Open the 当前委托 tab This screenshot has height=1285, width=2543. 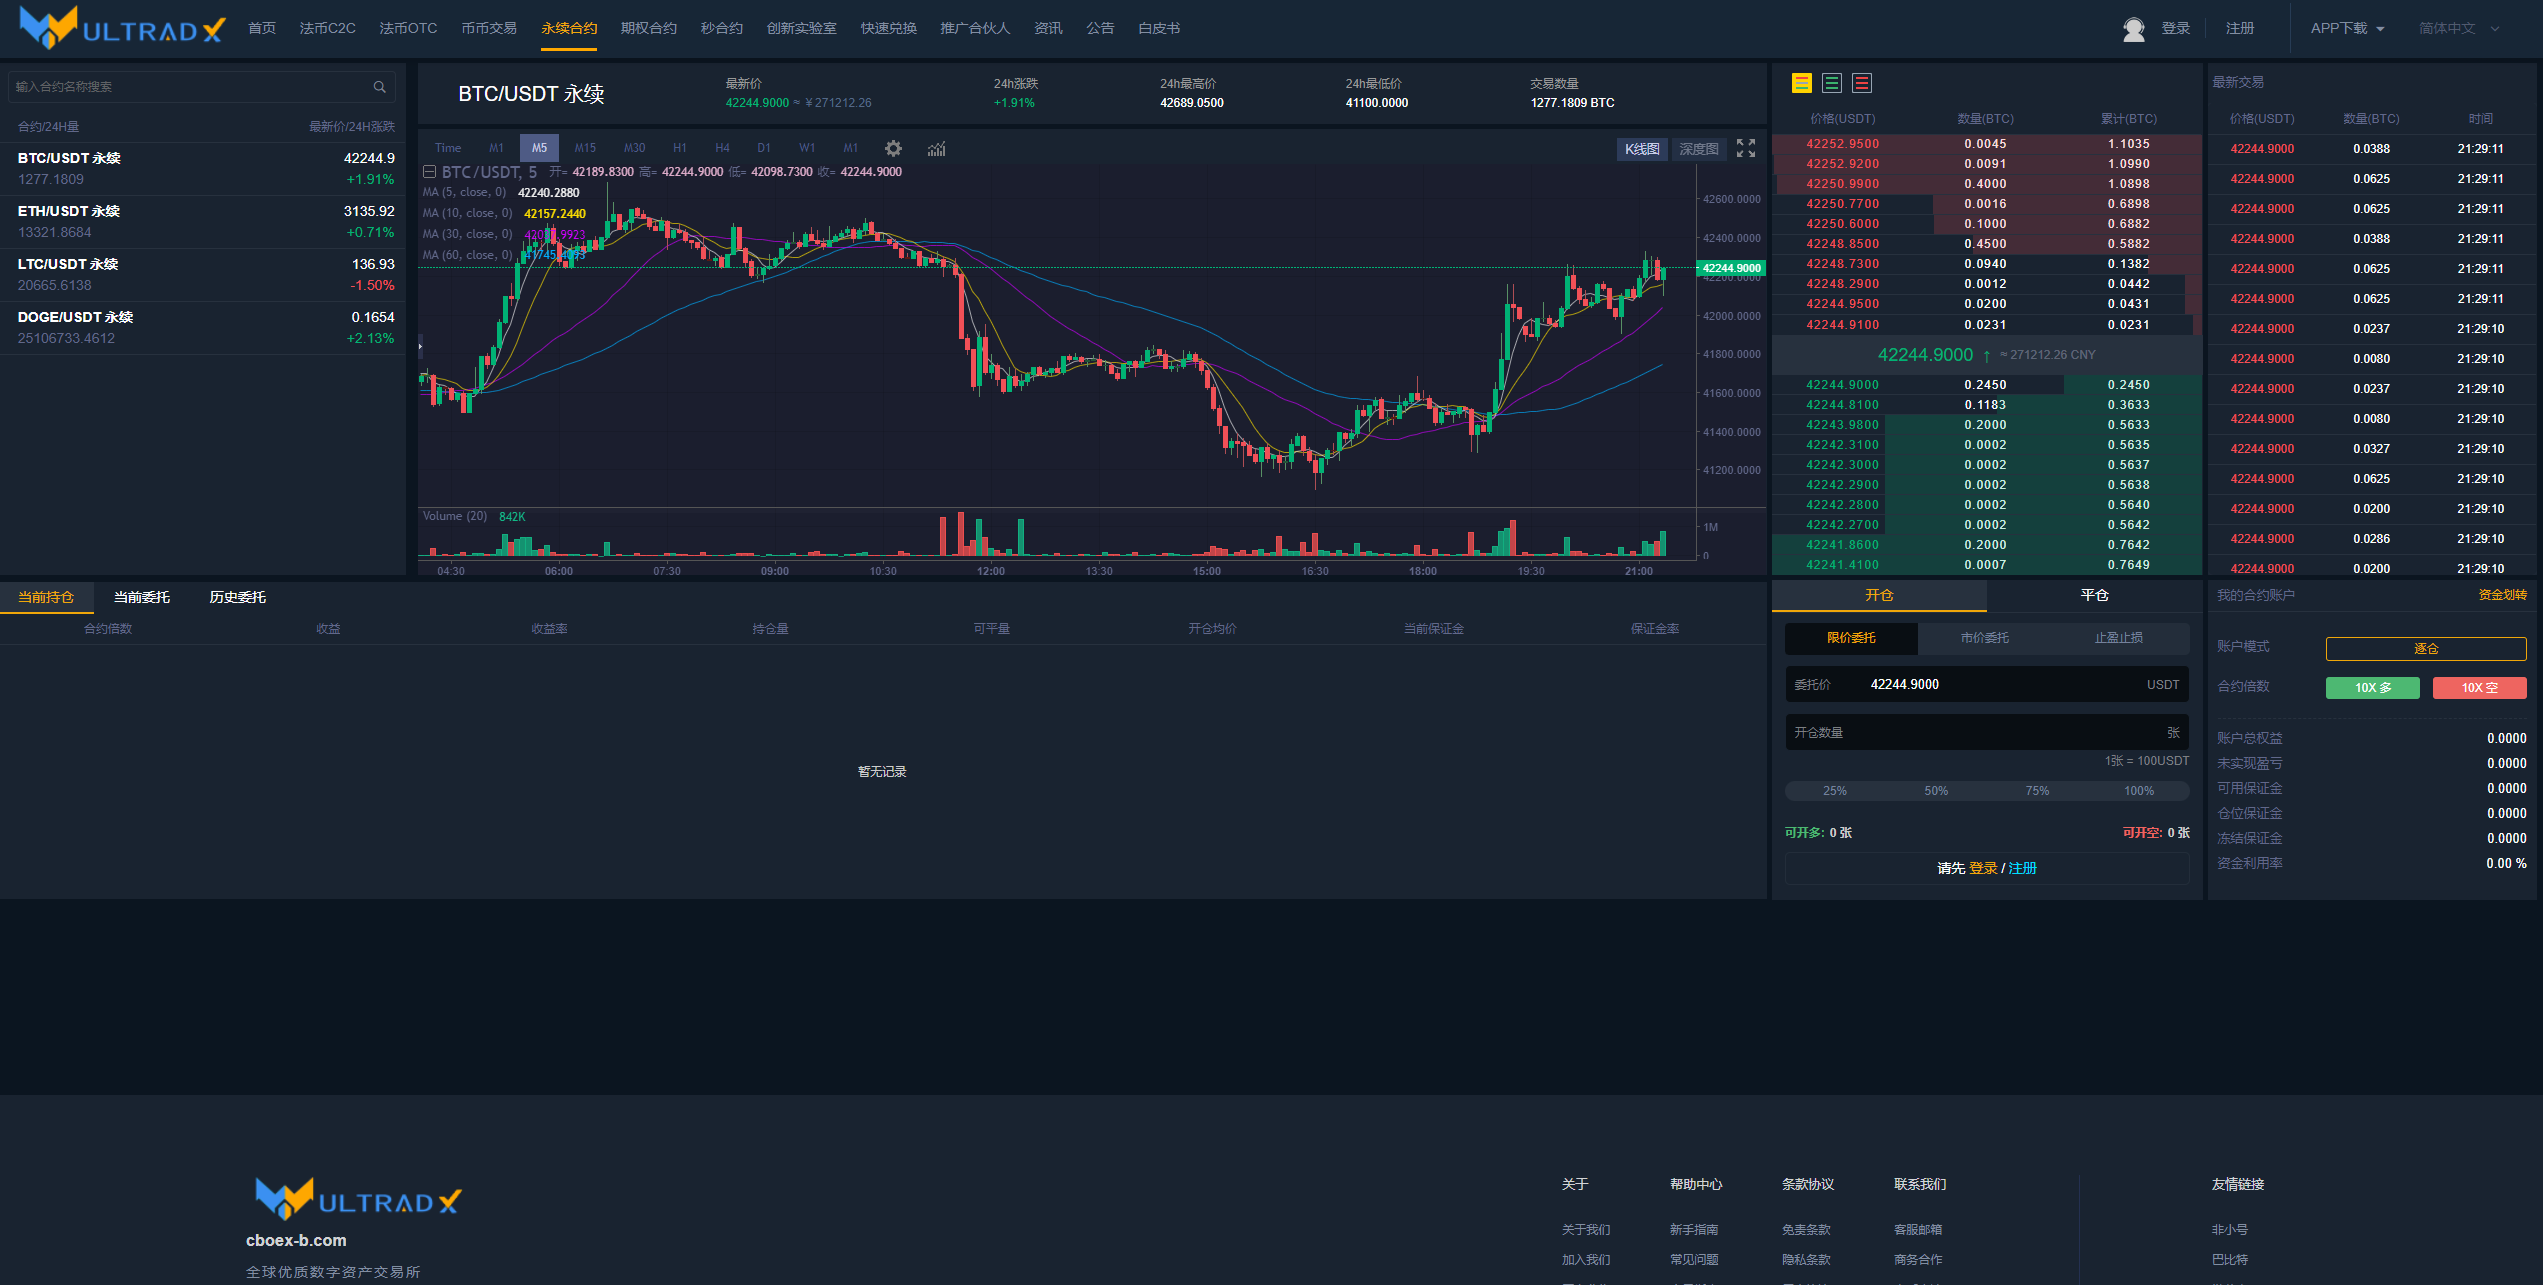point(141,597)
